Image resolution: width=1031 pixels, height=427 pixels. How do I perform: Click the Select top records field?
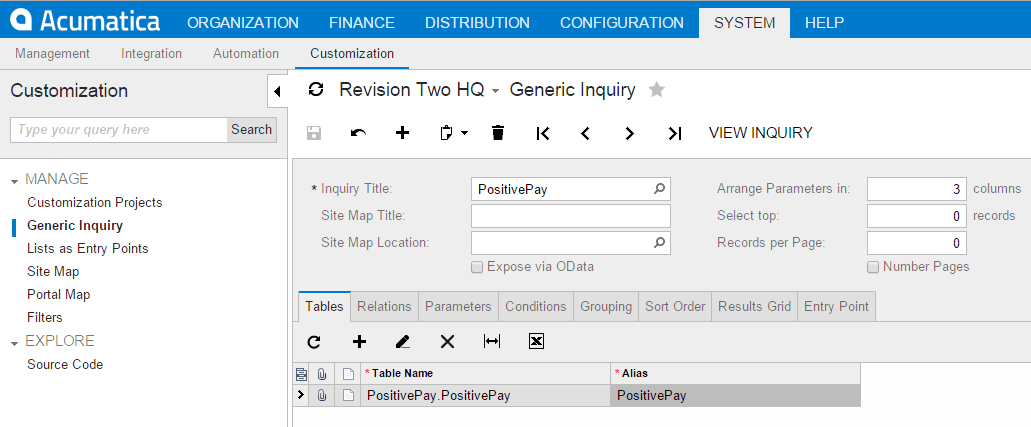point(917,216)
